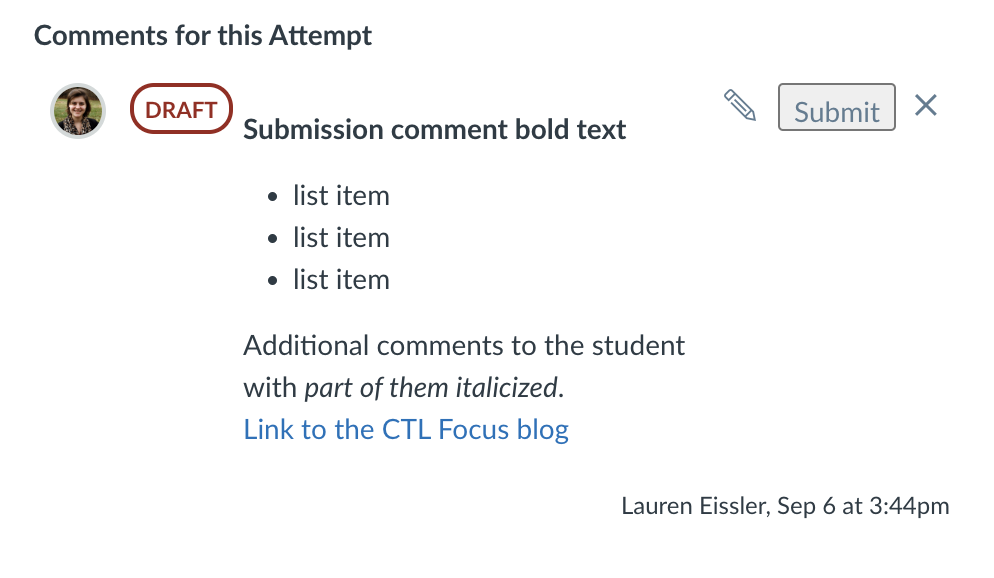Edit the draft comment with pencil icon
994x578 pixels.
tap(740, 105)
